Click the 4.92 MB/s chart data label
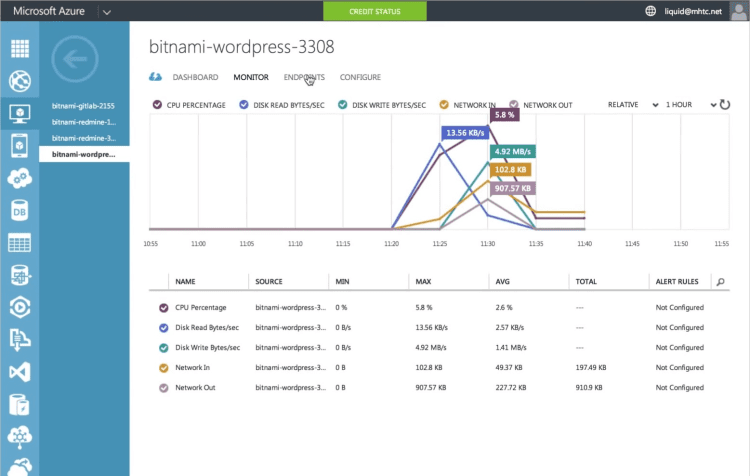This screenshot has width=750, height=476. point(513,152)
